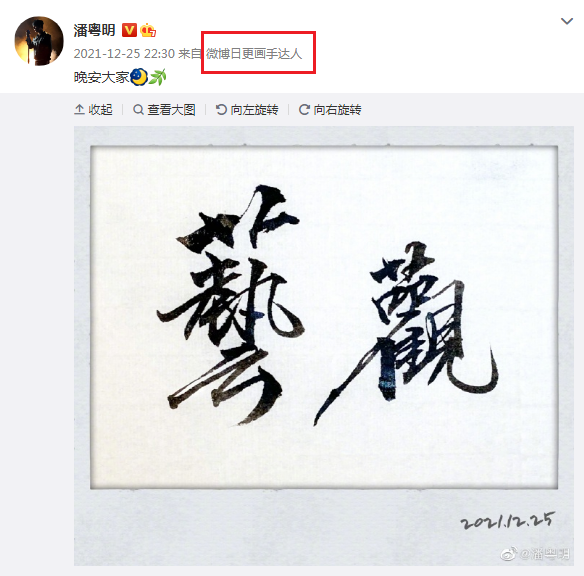Collapse the image with 收起

pos(93,109)
